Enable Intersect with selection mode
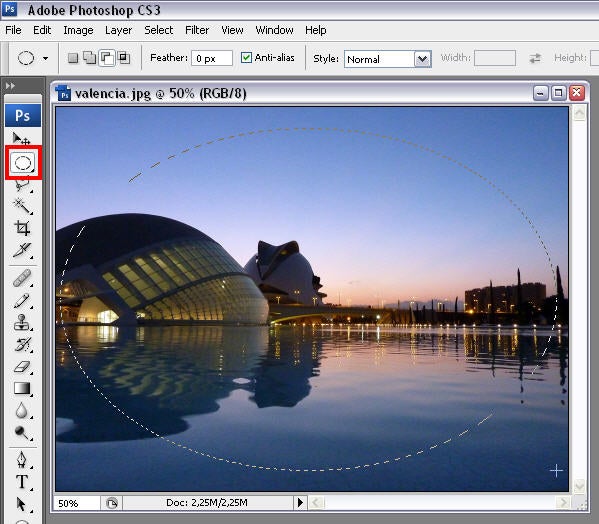The height and width of the screenshot is (524, 599). pyautogui.click(x=124, y=58)
